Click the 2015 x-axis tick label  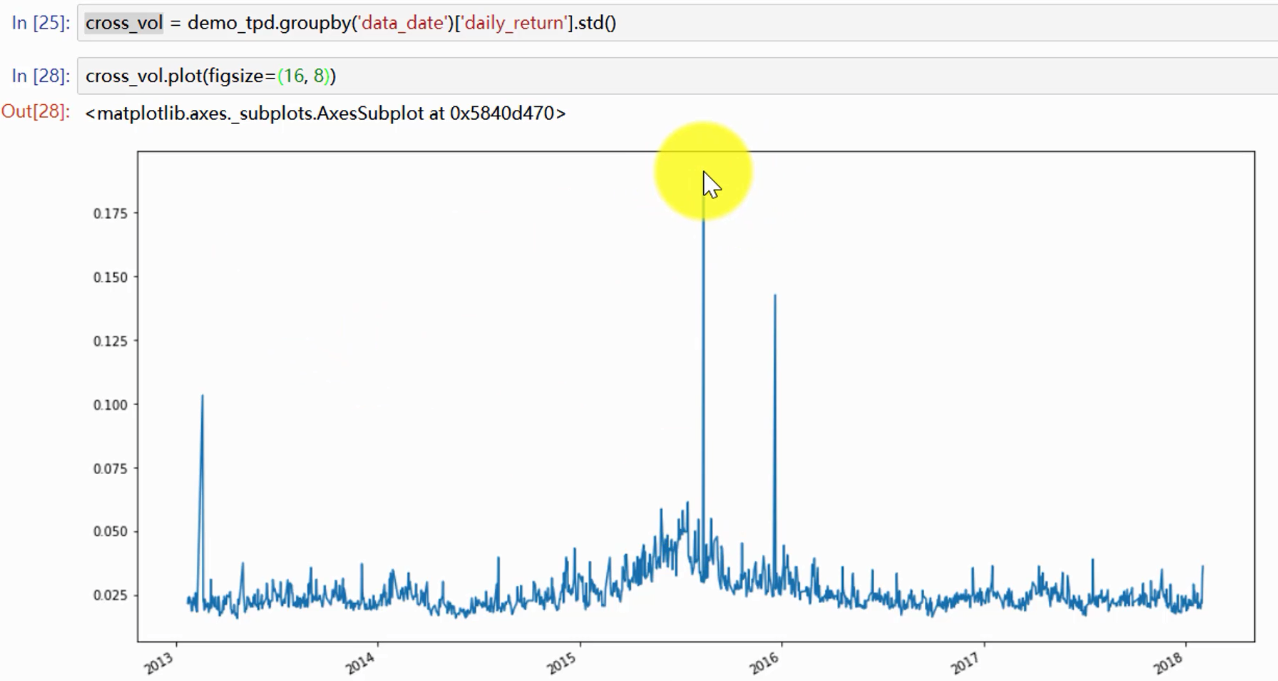tap(563, 663)
